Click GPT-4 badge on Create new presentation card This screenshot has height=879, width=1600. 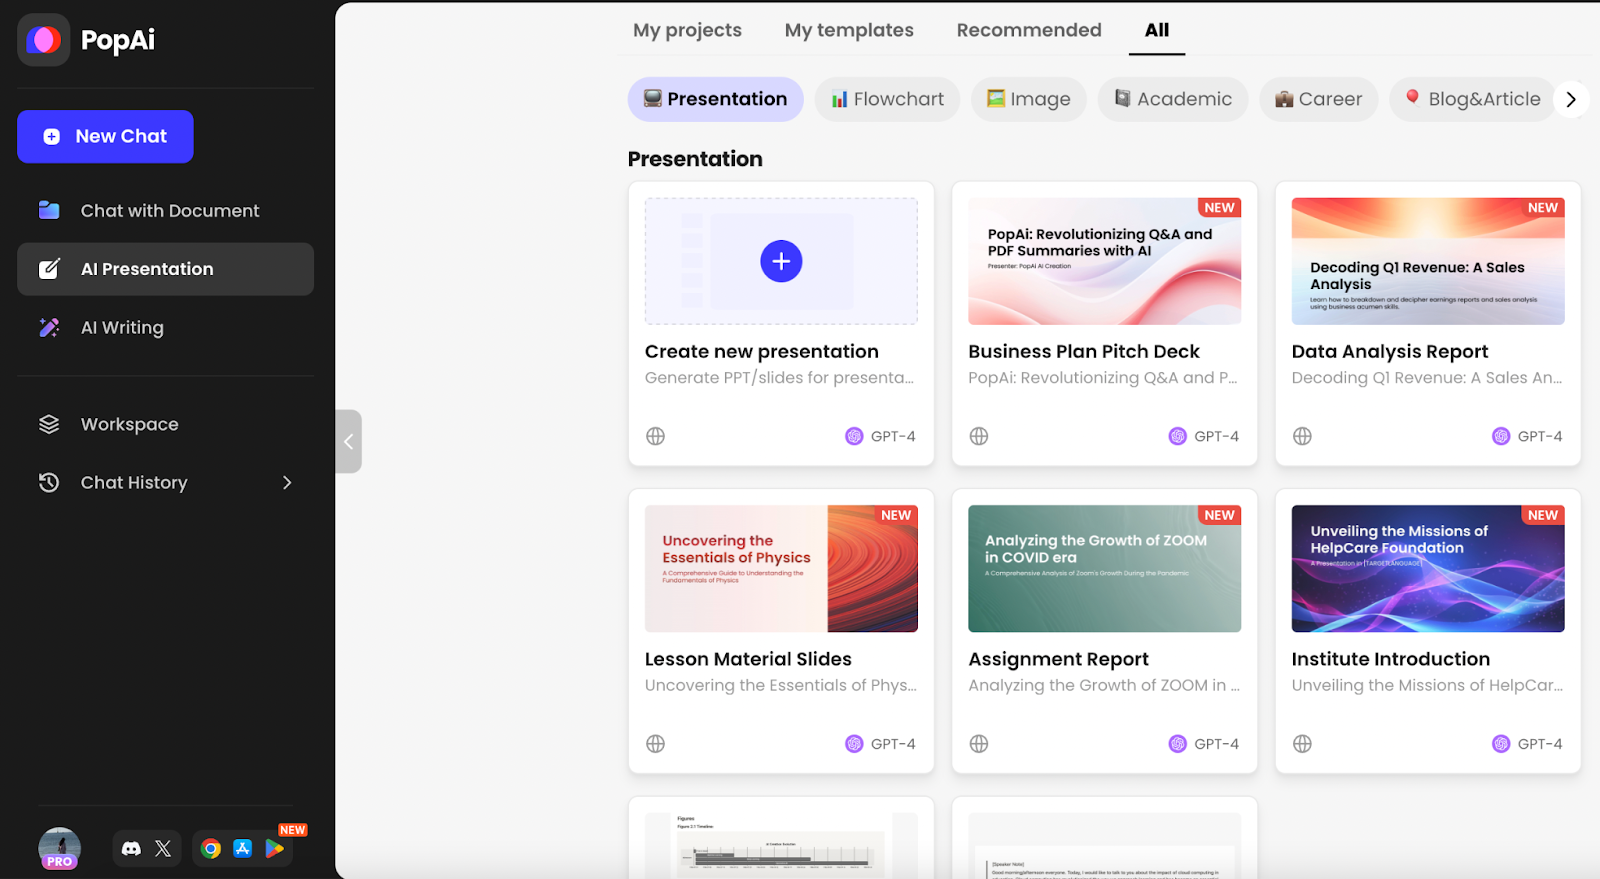click(881, 436)
